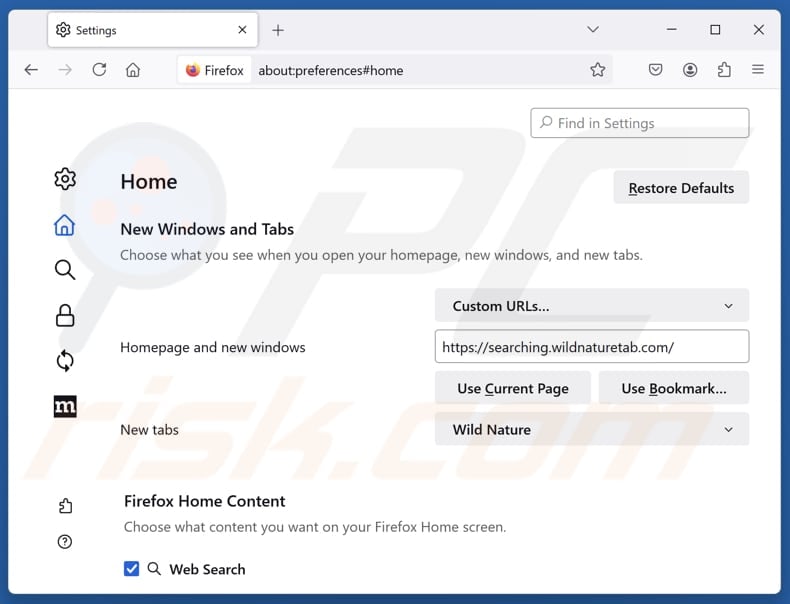
Task: Select the Home category in sidebar
Action: (x=64, y=225)
